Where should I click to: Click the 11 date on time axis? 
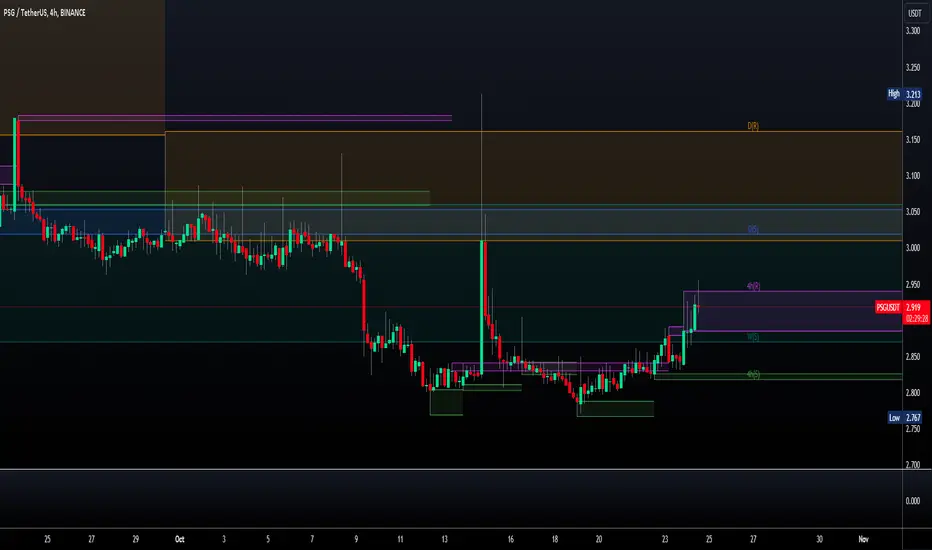(400, 539)
